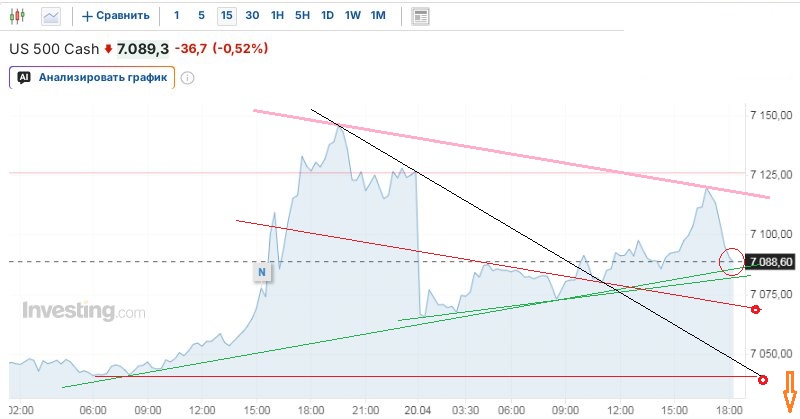
Task: Select the 1 minute timeframe
Action: point(177,15)
